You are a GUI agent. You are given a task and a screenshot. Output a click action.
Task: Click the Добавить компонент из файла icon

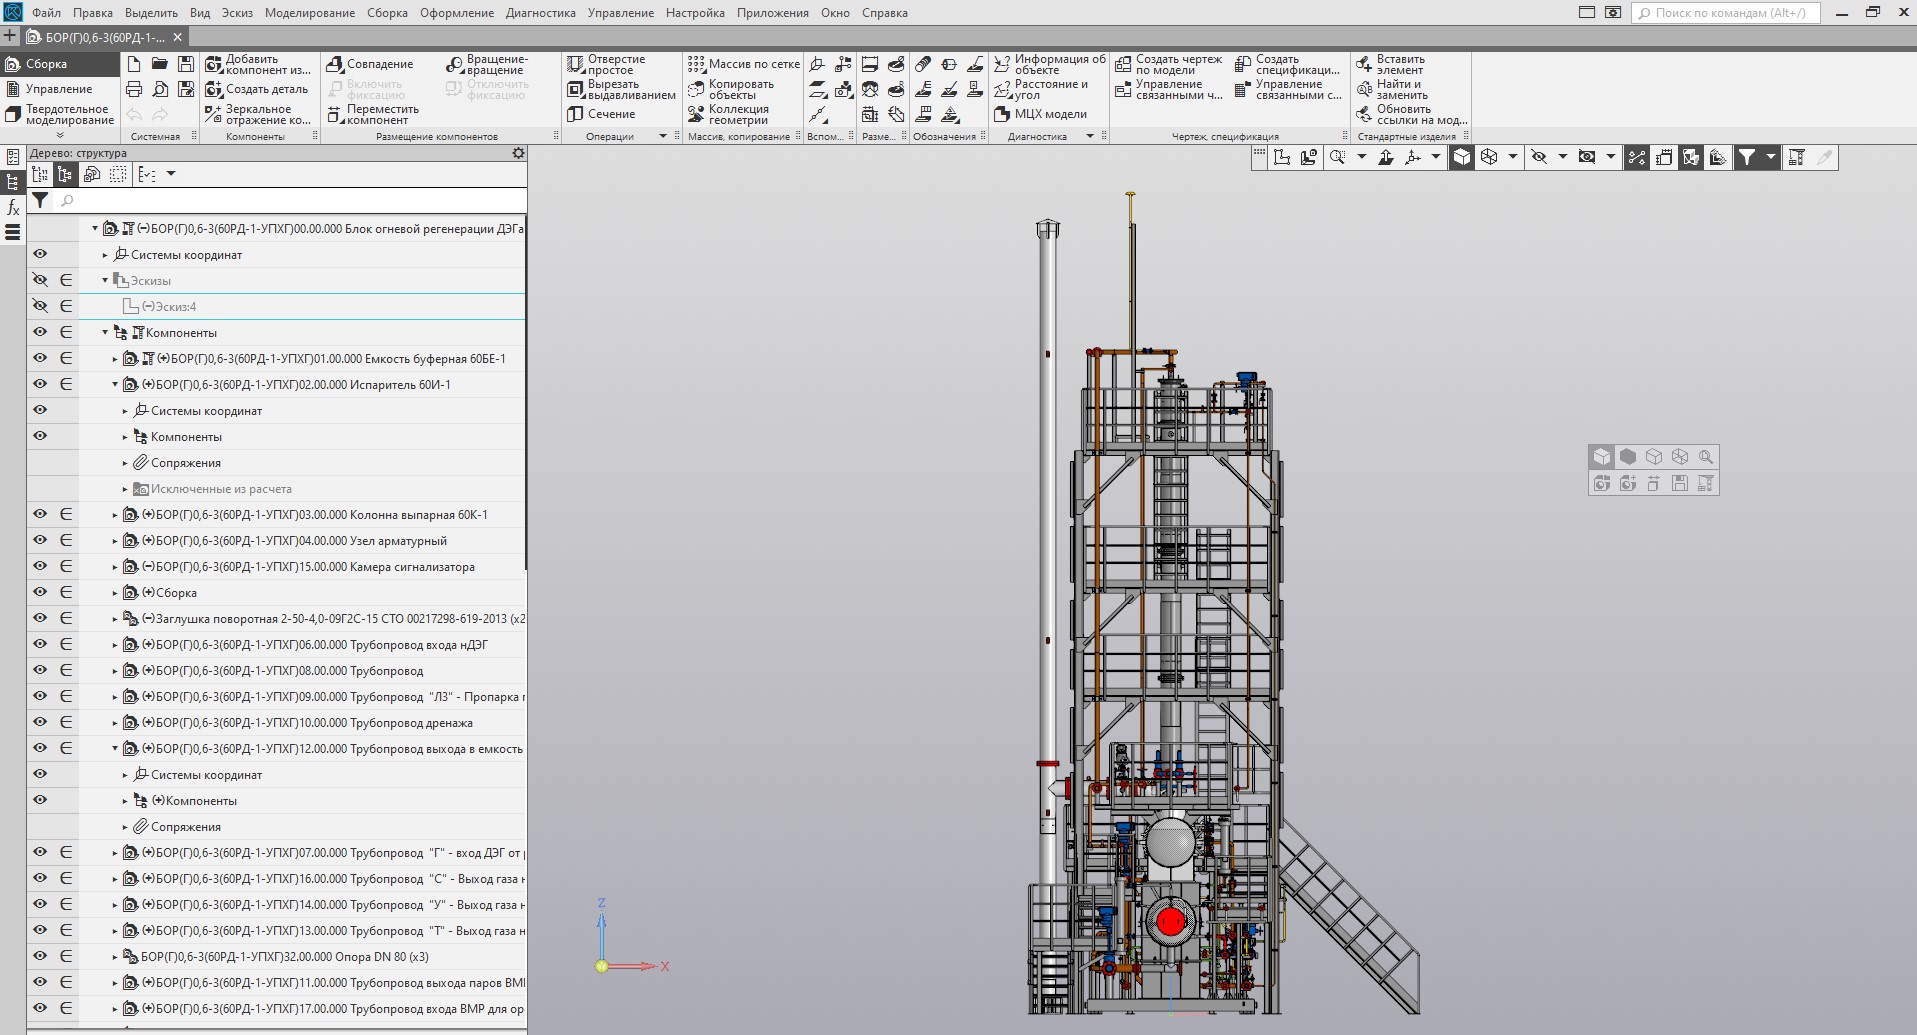213,64
